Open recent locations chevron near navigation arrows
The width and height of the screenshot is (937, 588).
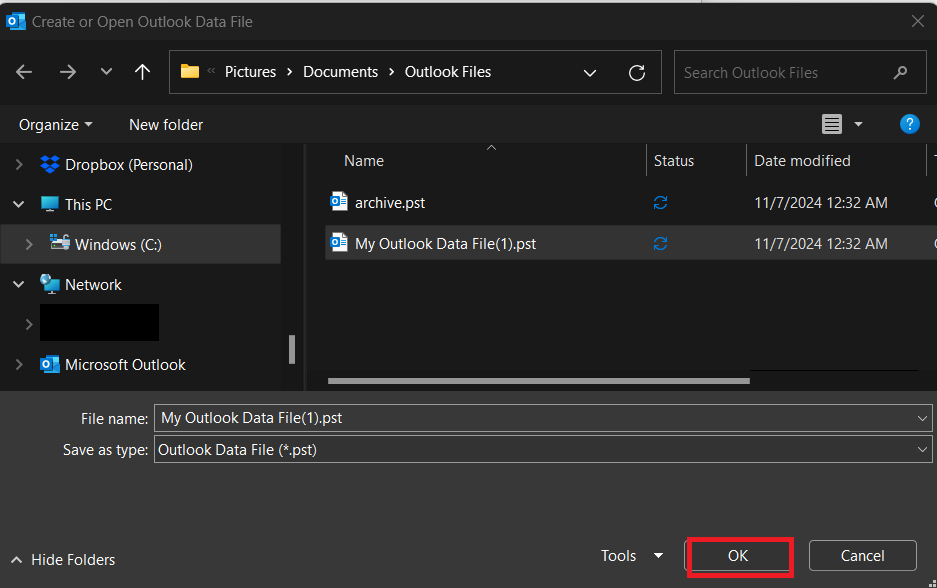click(106, 72)
